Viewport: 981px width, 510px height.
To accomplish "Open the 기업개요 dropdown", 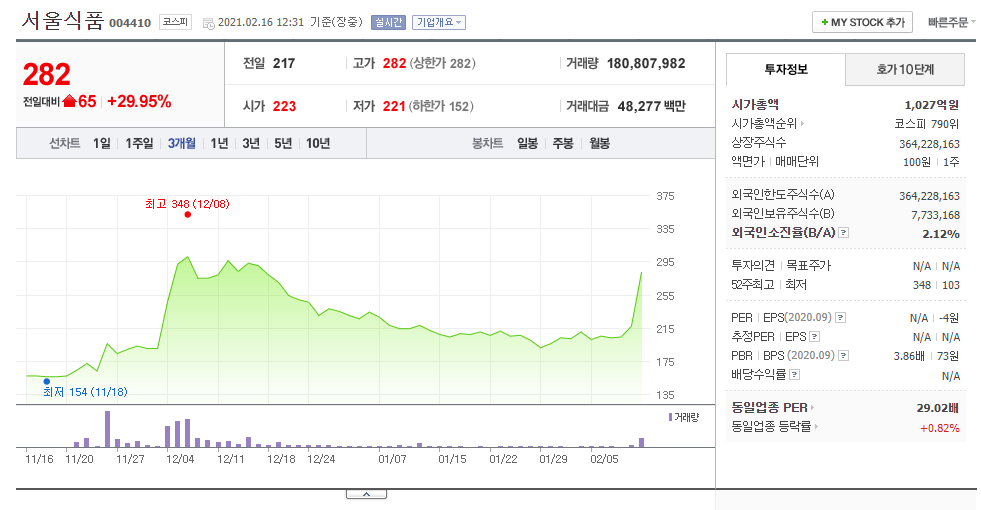I will pos(439,23).
